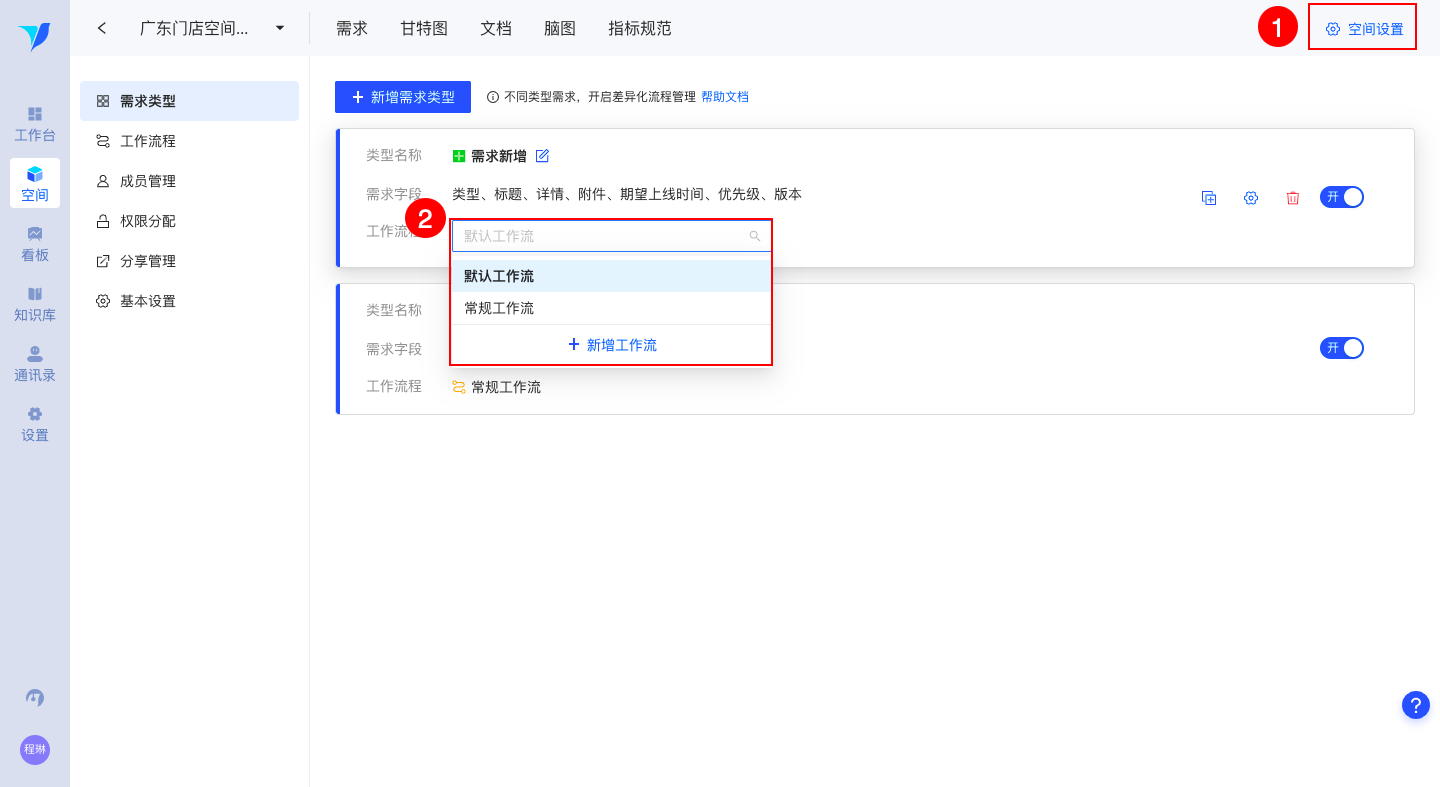Delete the 需求新增 requirement type
Image resolution: width=1440 pixels, height=787 pixels.
[1292, 198]
